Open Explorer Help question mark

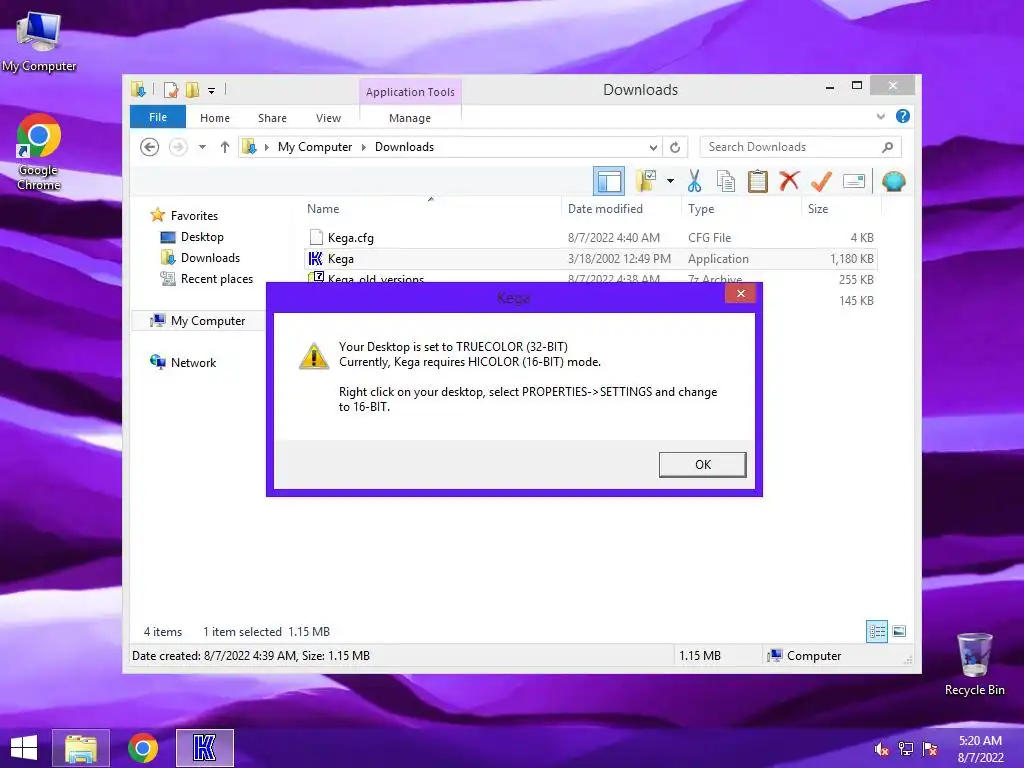point(903,116)
